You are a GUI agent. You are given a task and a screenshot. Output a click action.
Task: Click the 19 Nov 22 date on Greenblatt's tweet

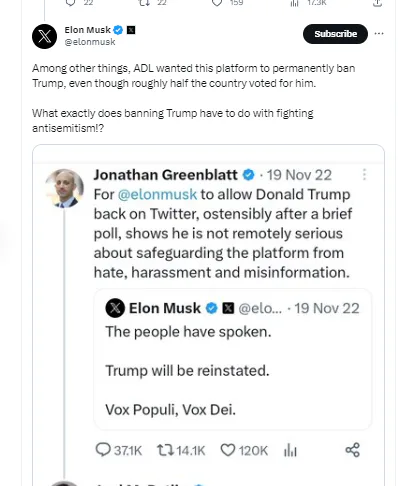tap(299, 175)
